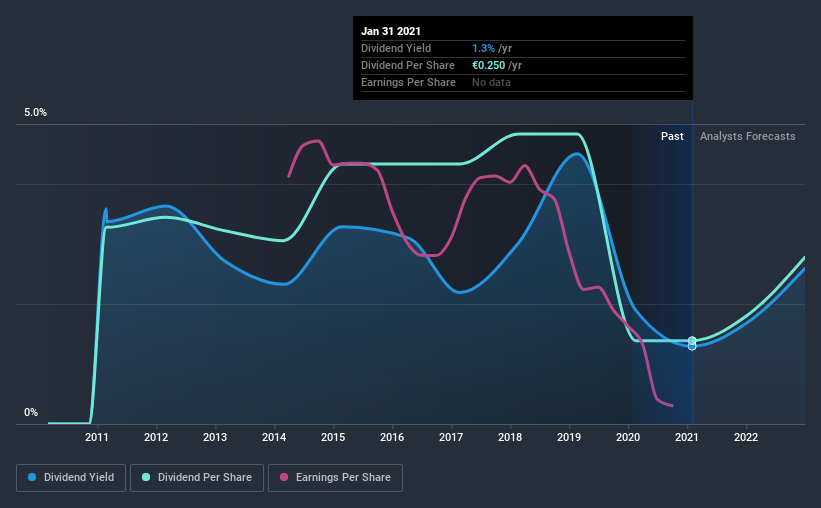Click the 'Dividend Per Share' tooltip row label

tap(408, 65)
